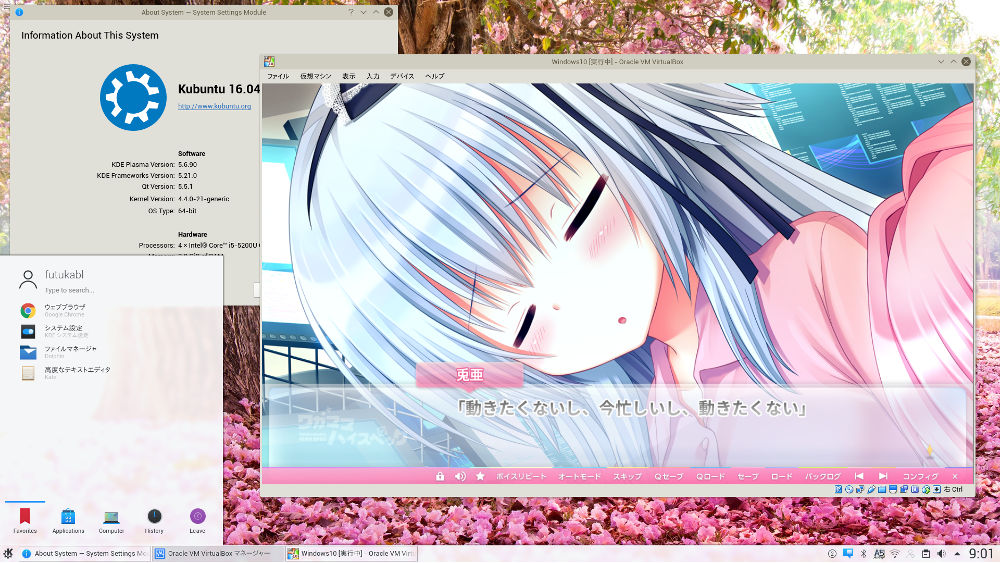Click the game dialogue text box
Screen dimensions: 1000x563
617,426
